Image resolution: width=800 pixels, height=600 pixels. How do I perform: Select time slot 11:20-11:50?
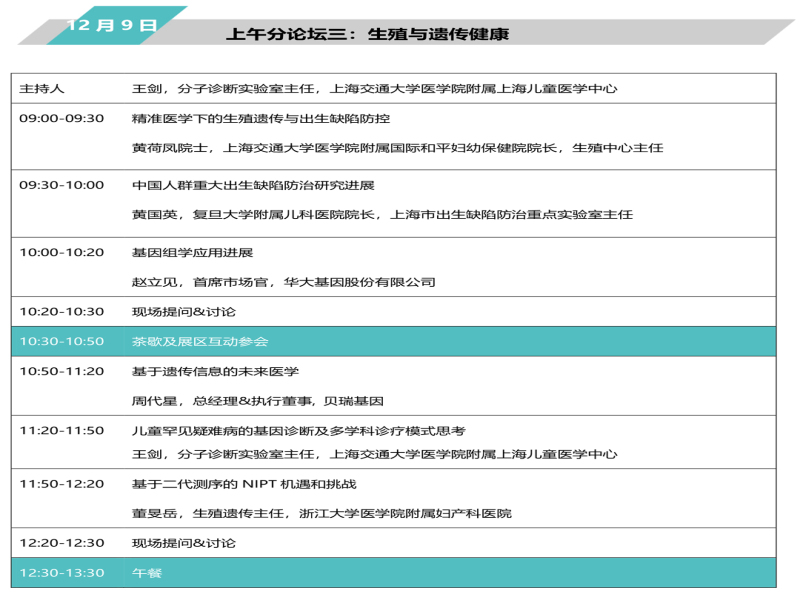coord(62,431)
